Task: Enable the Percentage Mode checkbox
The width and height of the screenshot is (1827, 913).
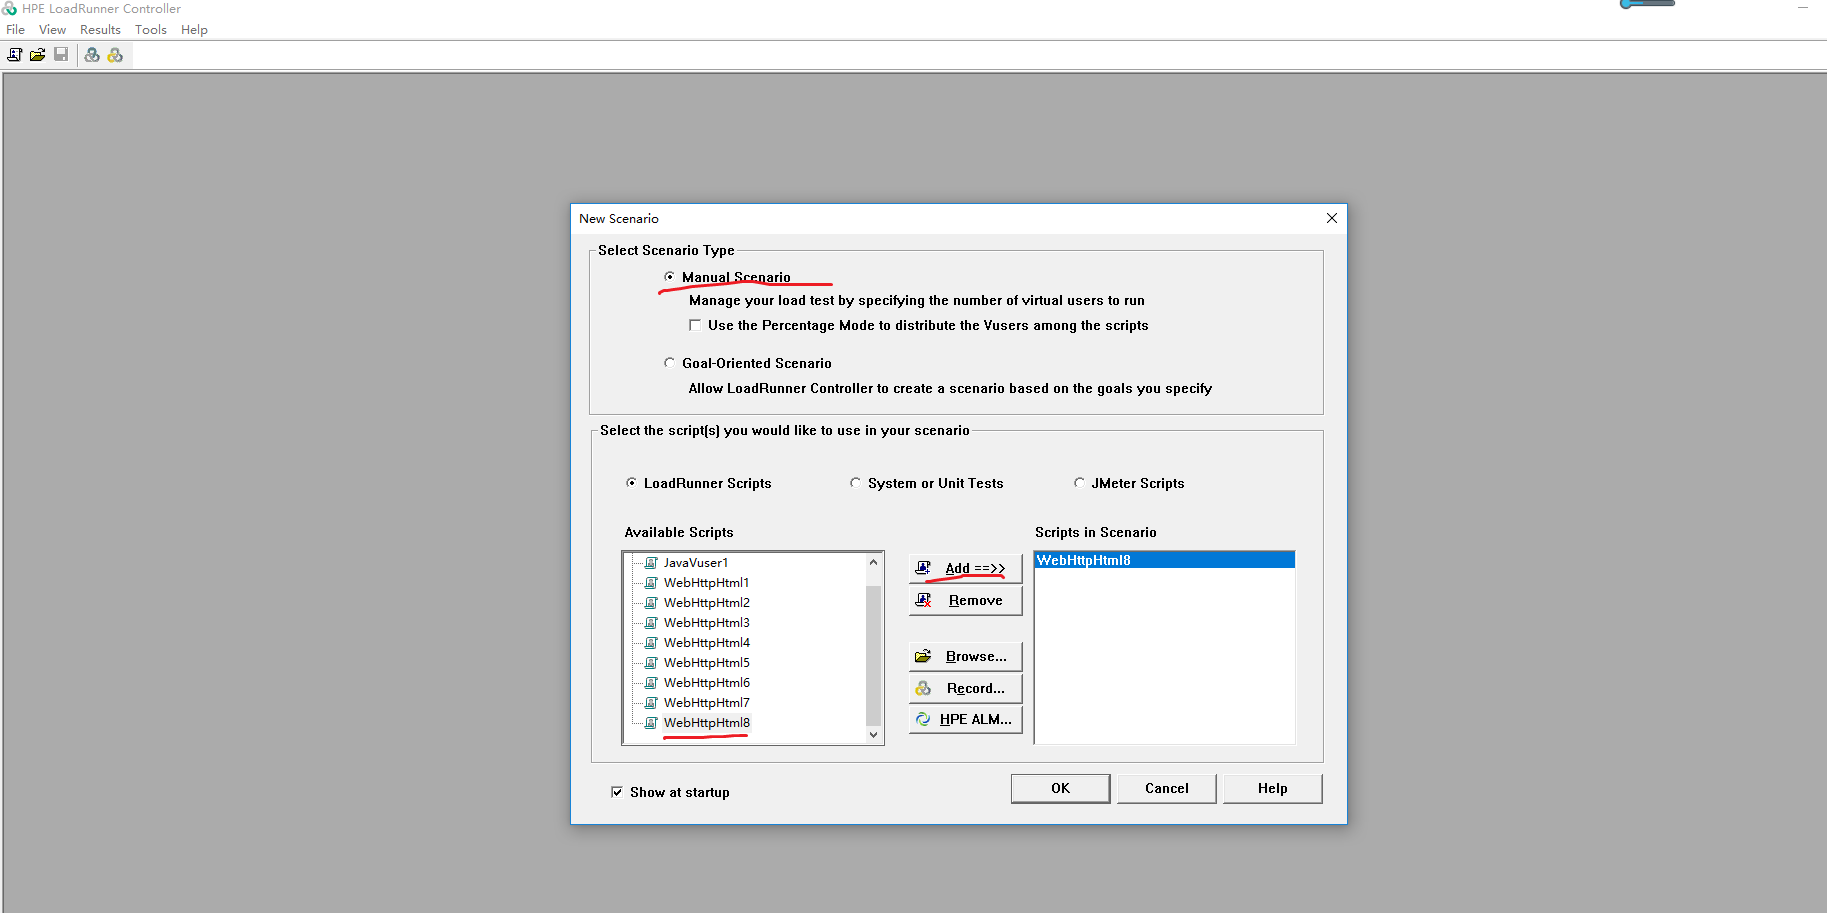Action: tap(695, 325)
